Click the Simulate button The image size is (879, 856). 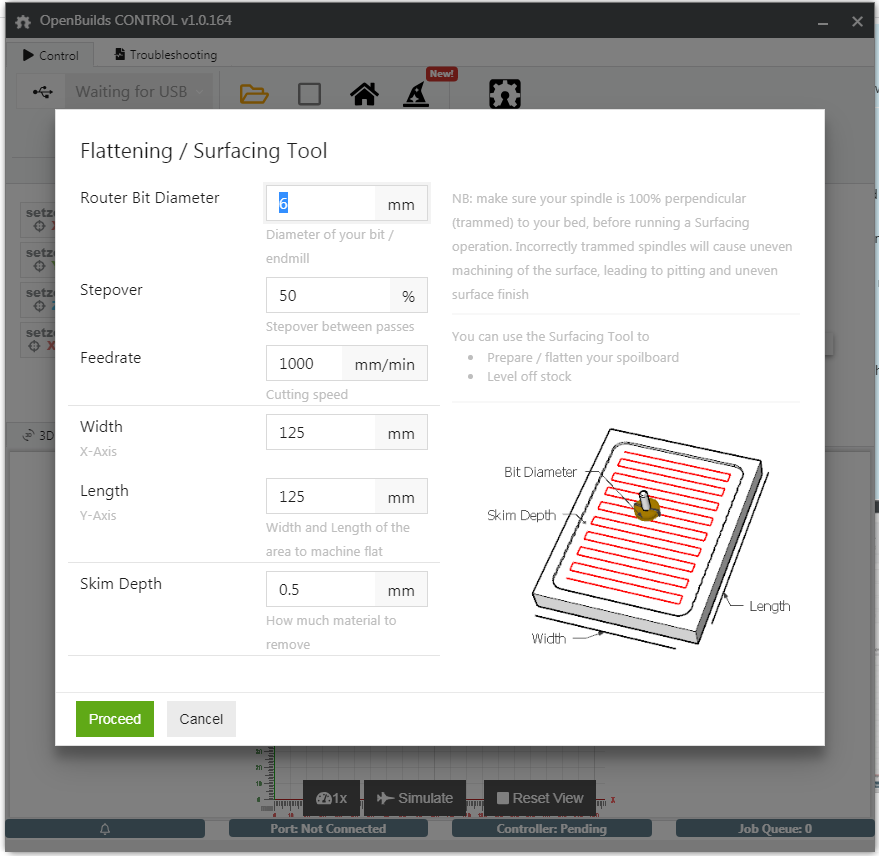coord(415,798)
